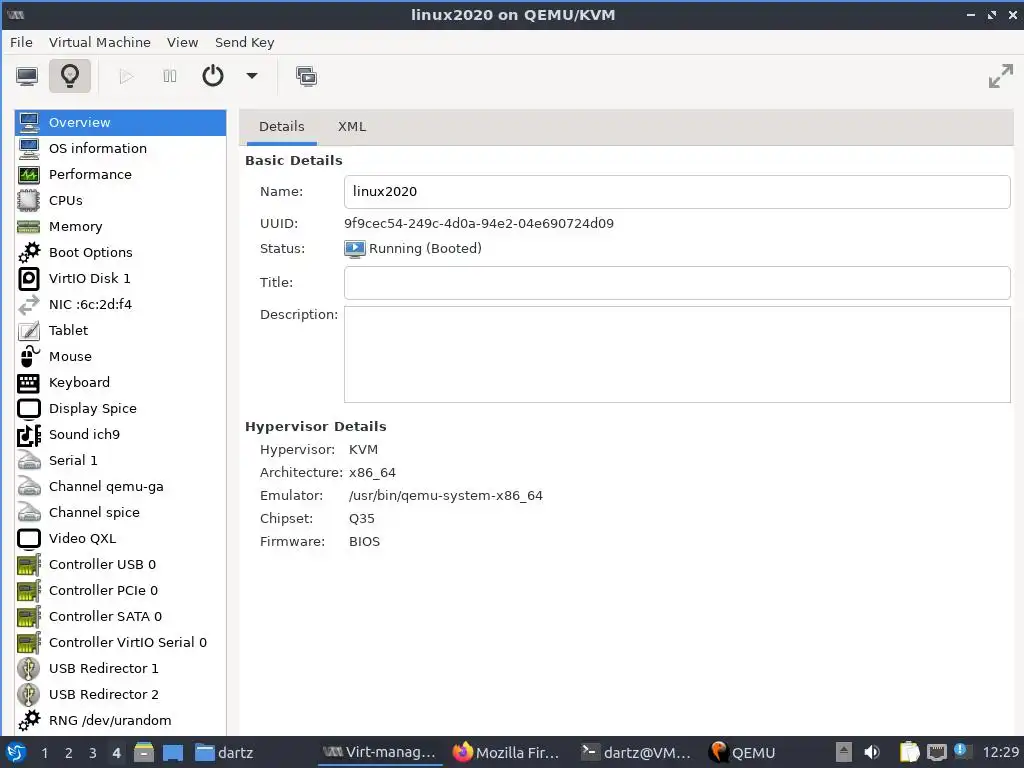Select Overview in hardware list

pos(120,123)
